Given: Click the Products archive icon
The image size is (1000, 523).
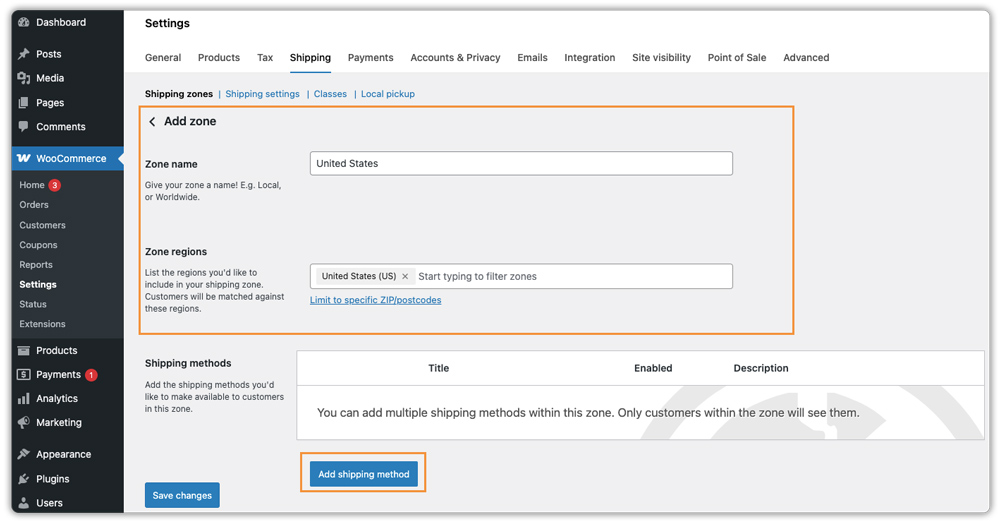Looking at the screenshot, I should [24, 350].
